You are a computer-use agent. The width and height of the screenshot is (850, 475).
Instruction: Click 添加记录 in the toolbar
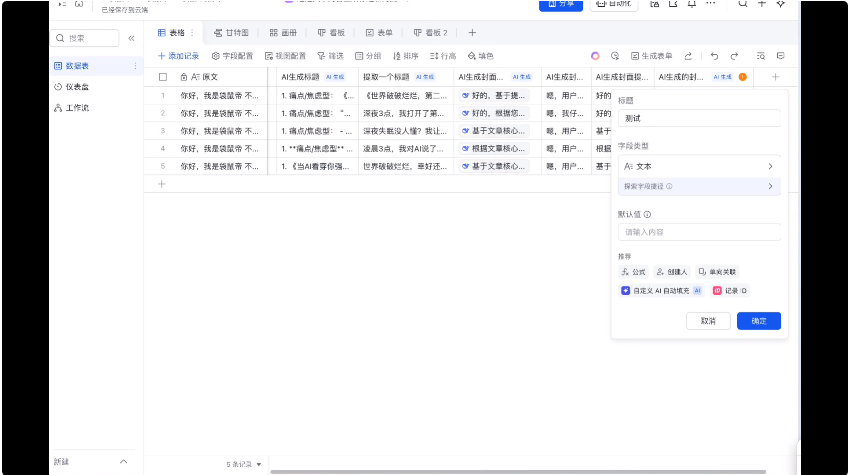coord(178,56)
